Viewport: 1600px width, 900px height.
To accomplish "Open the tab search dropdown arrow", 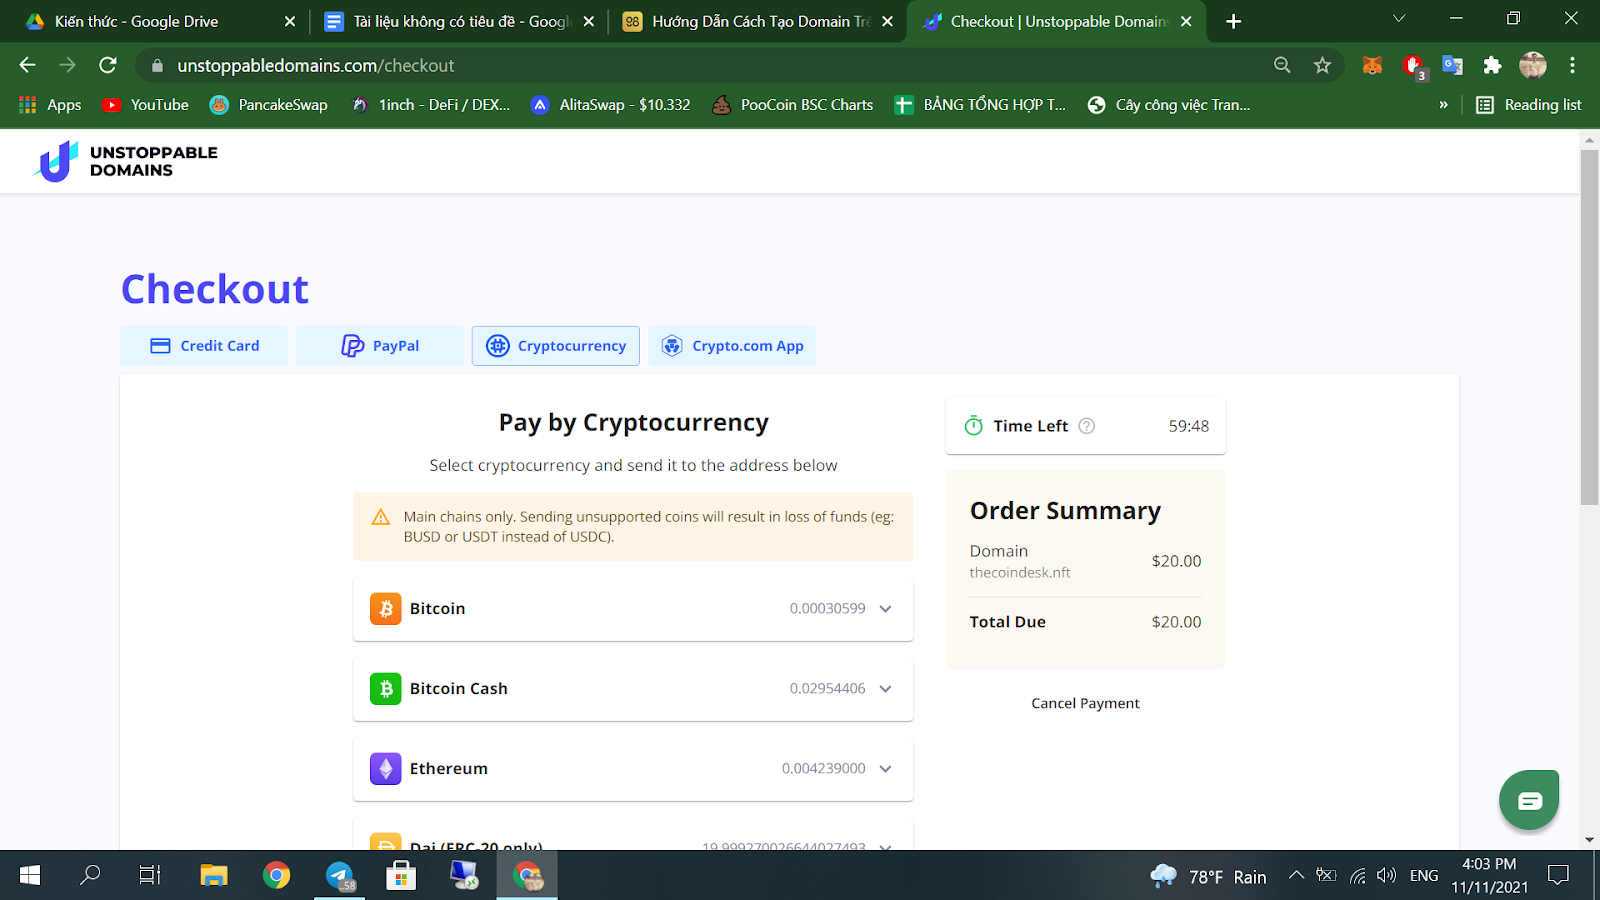I will [x=1399, y=19].
